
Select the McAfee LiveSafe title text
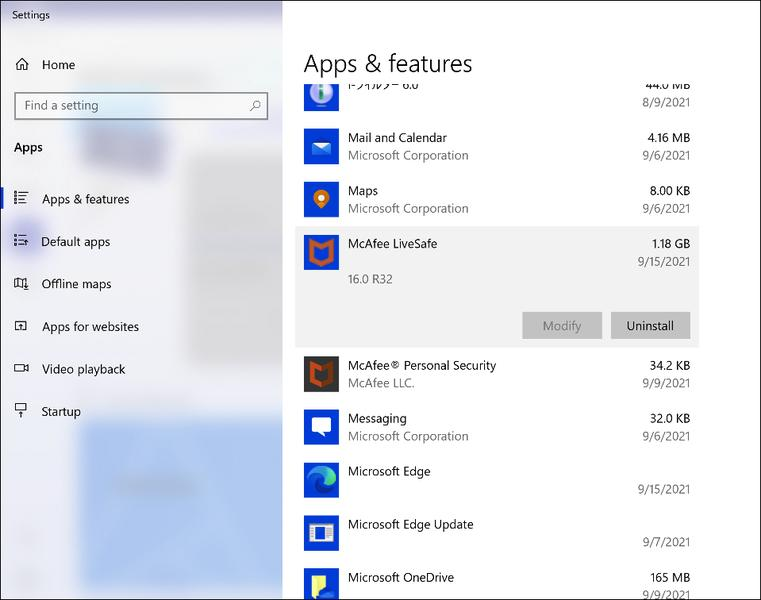coord(392,244)
